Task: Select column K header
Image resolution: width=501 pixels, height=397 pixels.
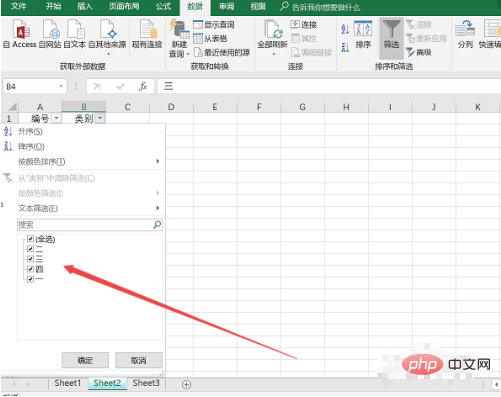Action: point(478,107)
